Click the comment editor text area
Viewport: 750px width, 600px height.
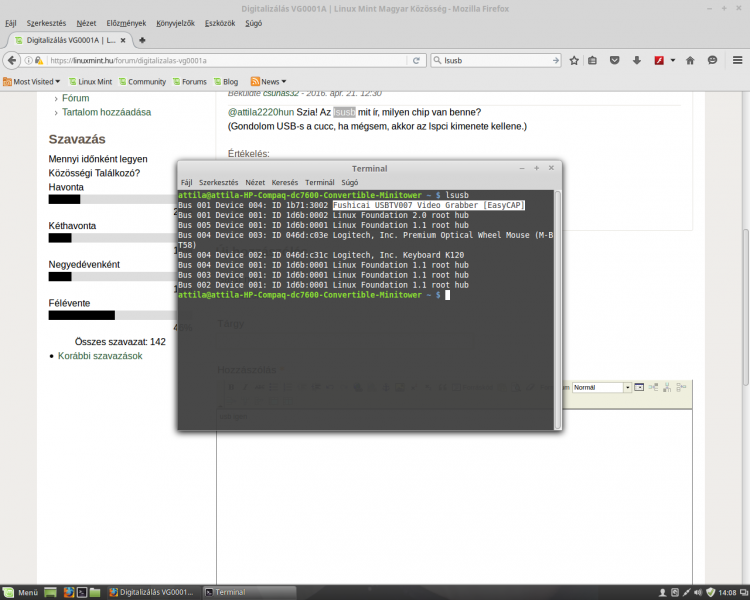[x=454, y=498]
